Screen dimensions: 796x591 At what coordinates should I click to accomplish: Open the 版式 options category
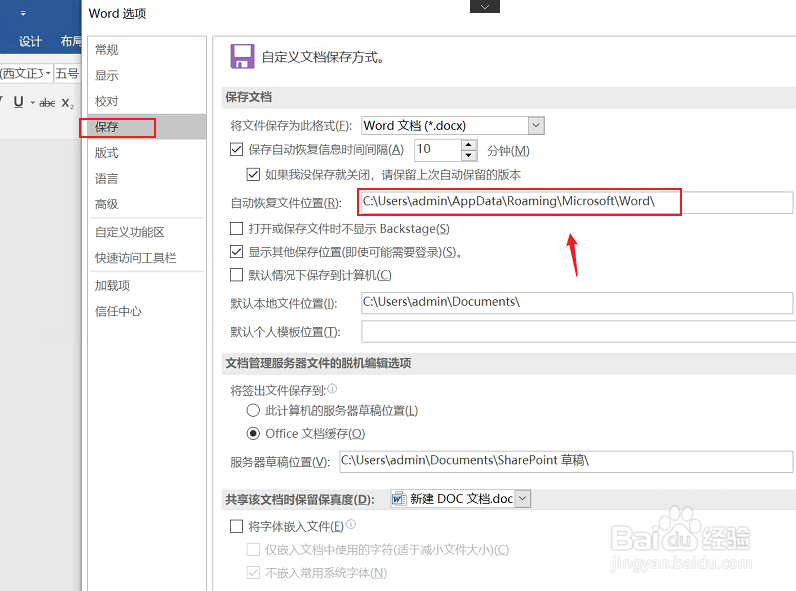(147, 153)
